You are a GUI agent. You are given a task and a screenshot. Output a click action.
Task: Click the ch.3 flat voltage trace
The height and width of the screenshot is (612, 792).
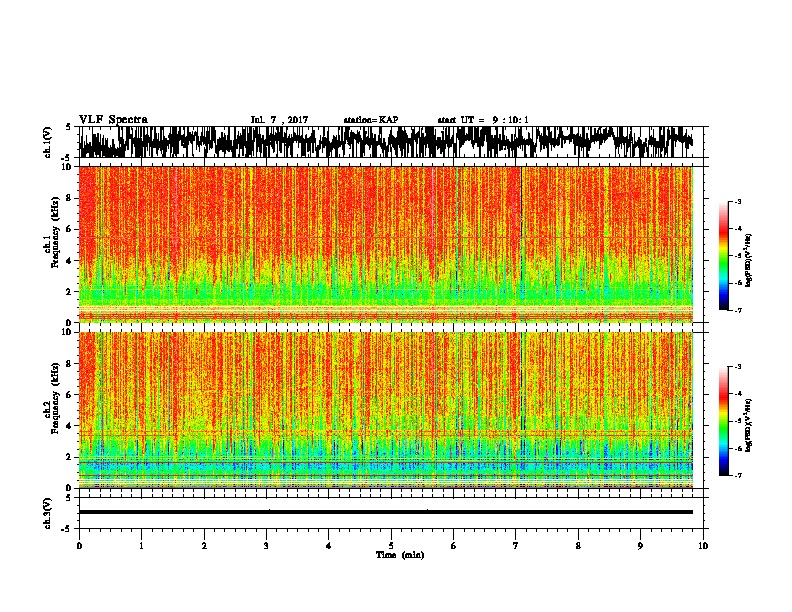386,512
